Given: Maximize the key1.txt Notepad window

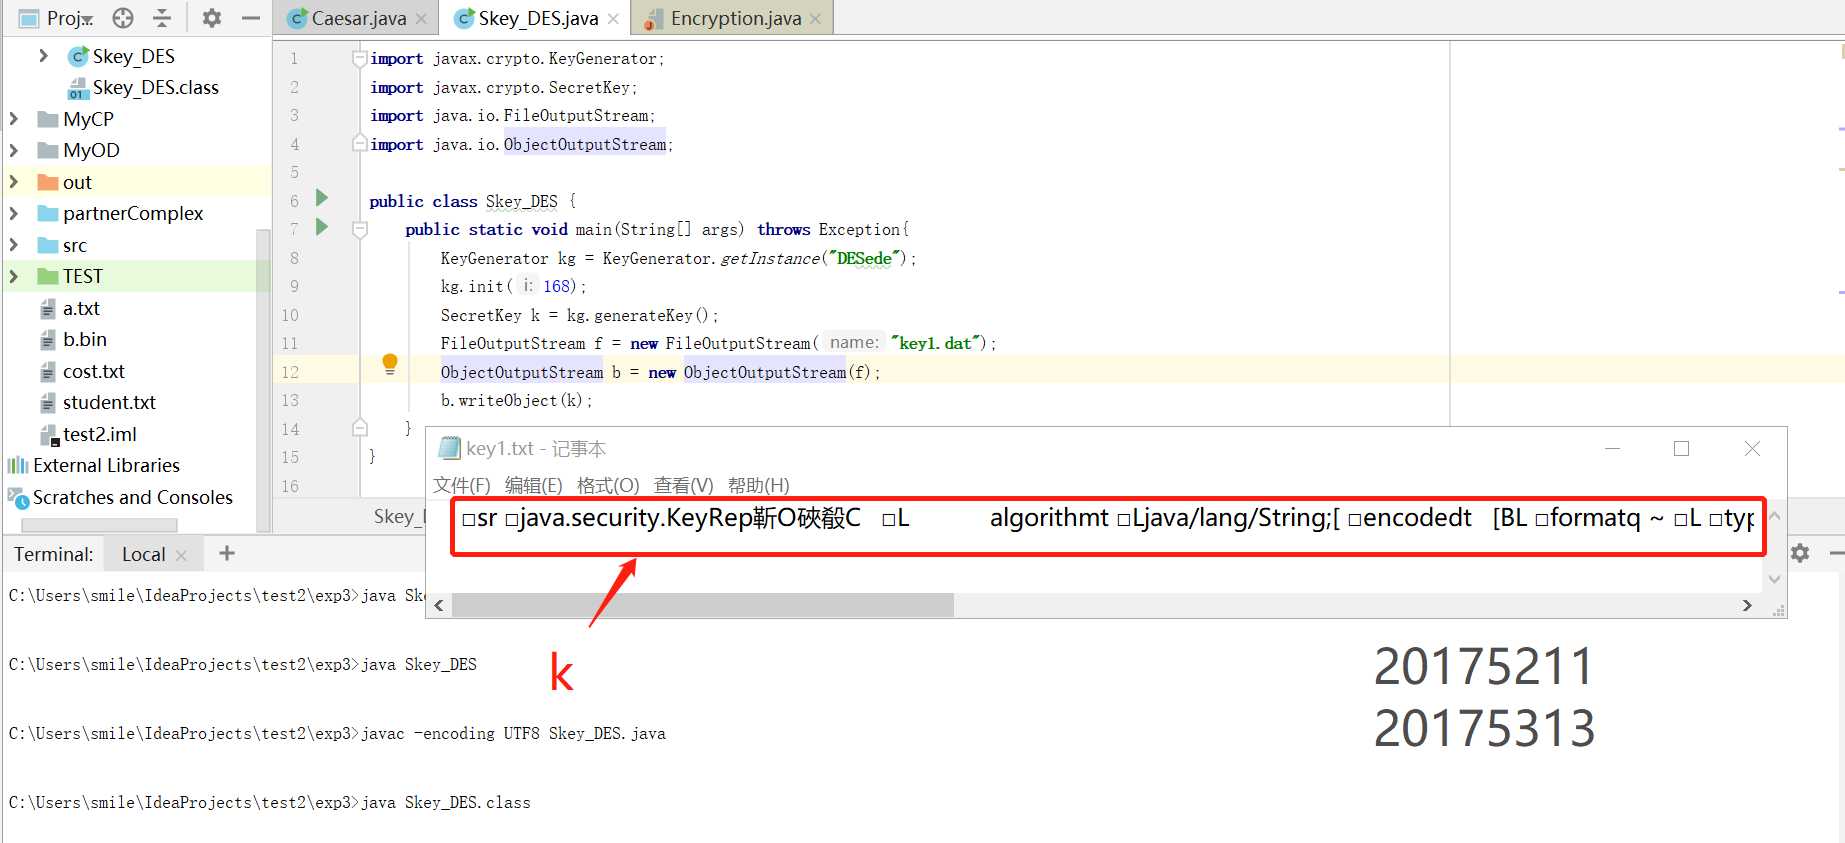Looking at the screenshot, I should (1682, 449).
